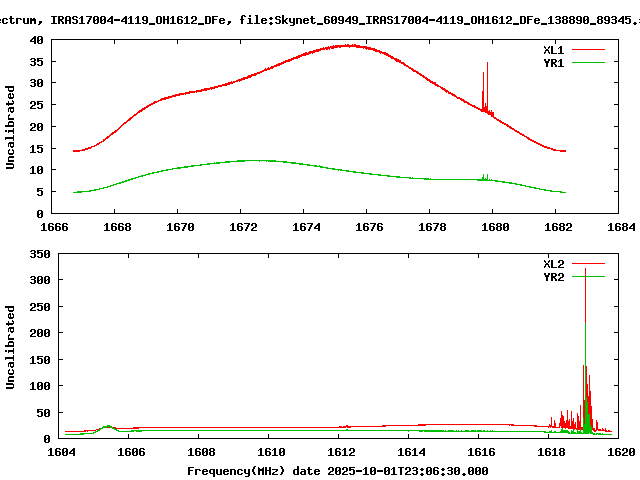640x480 pixels.
Task: Click the lower plot's Uncalibrated axis label
Action: click(11, 347)
